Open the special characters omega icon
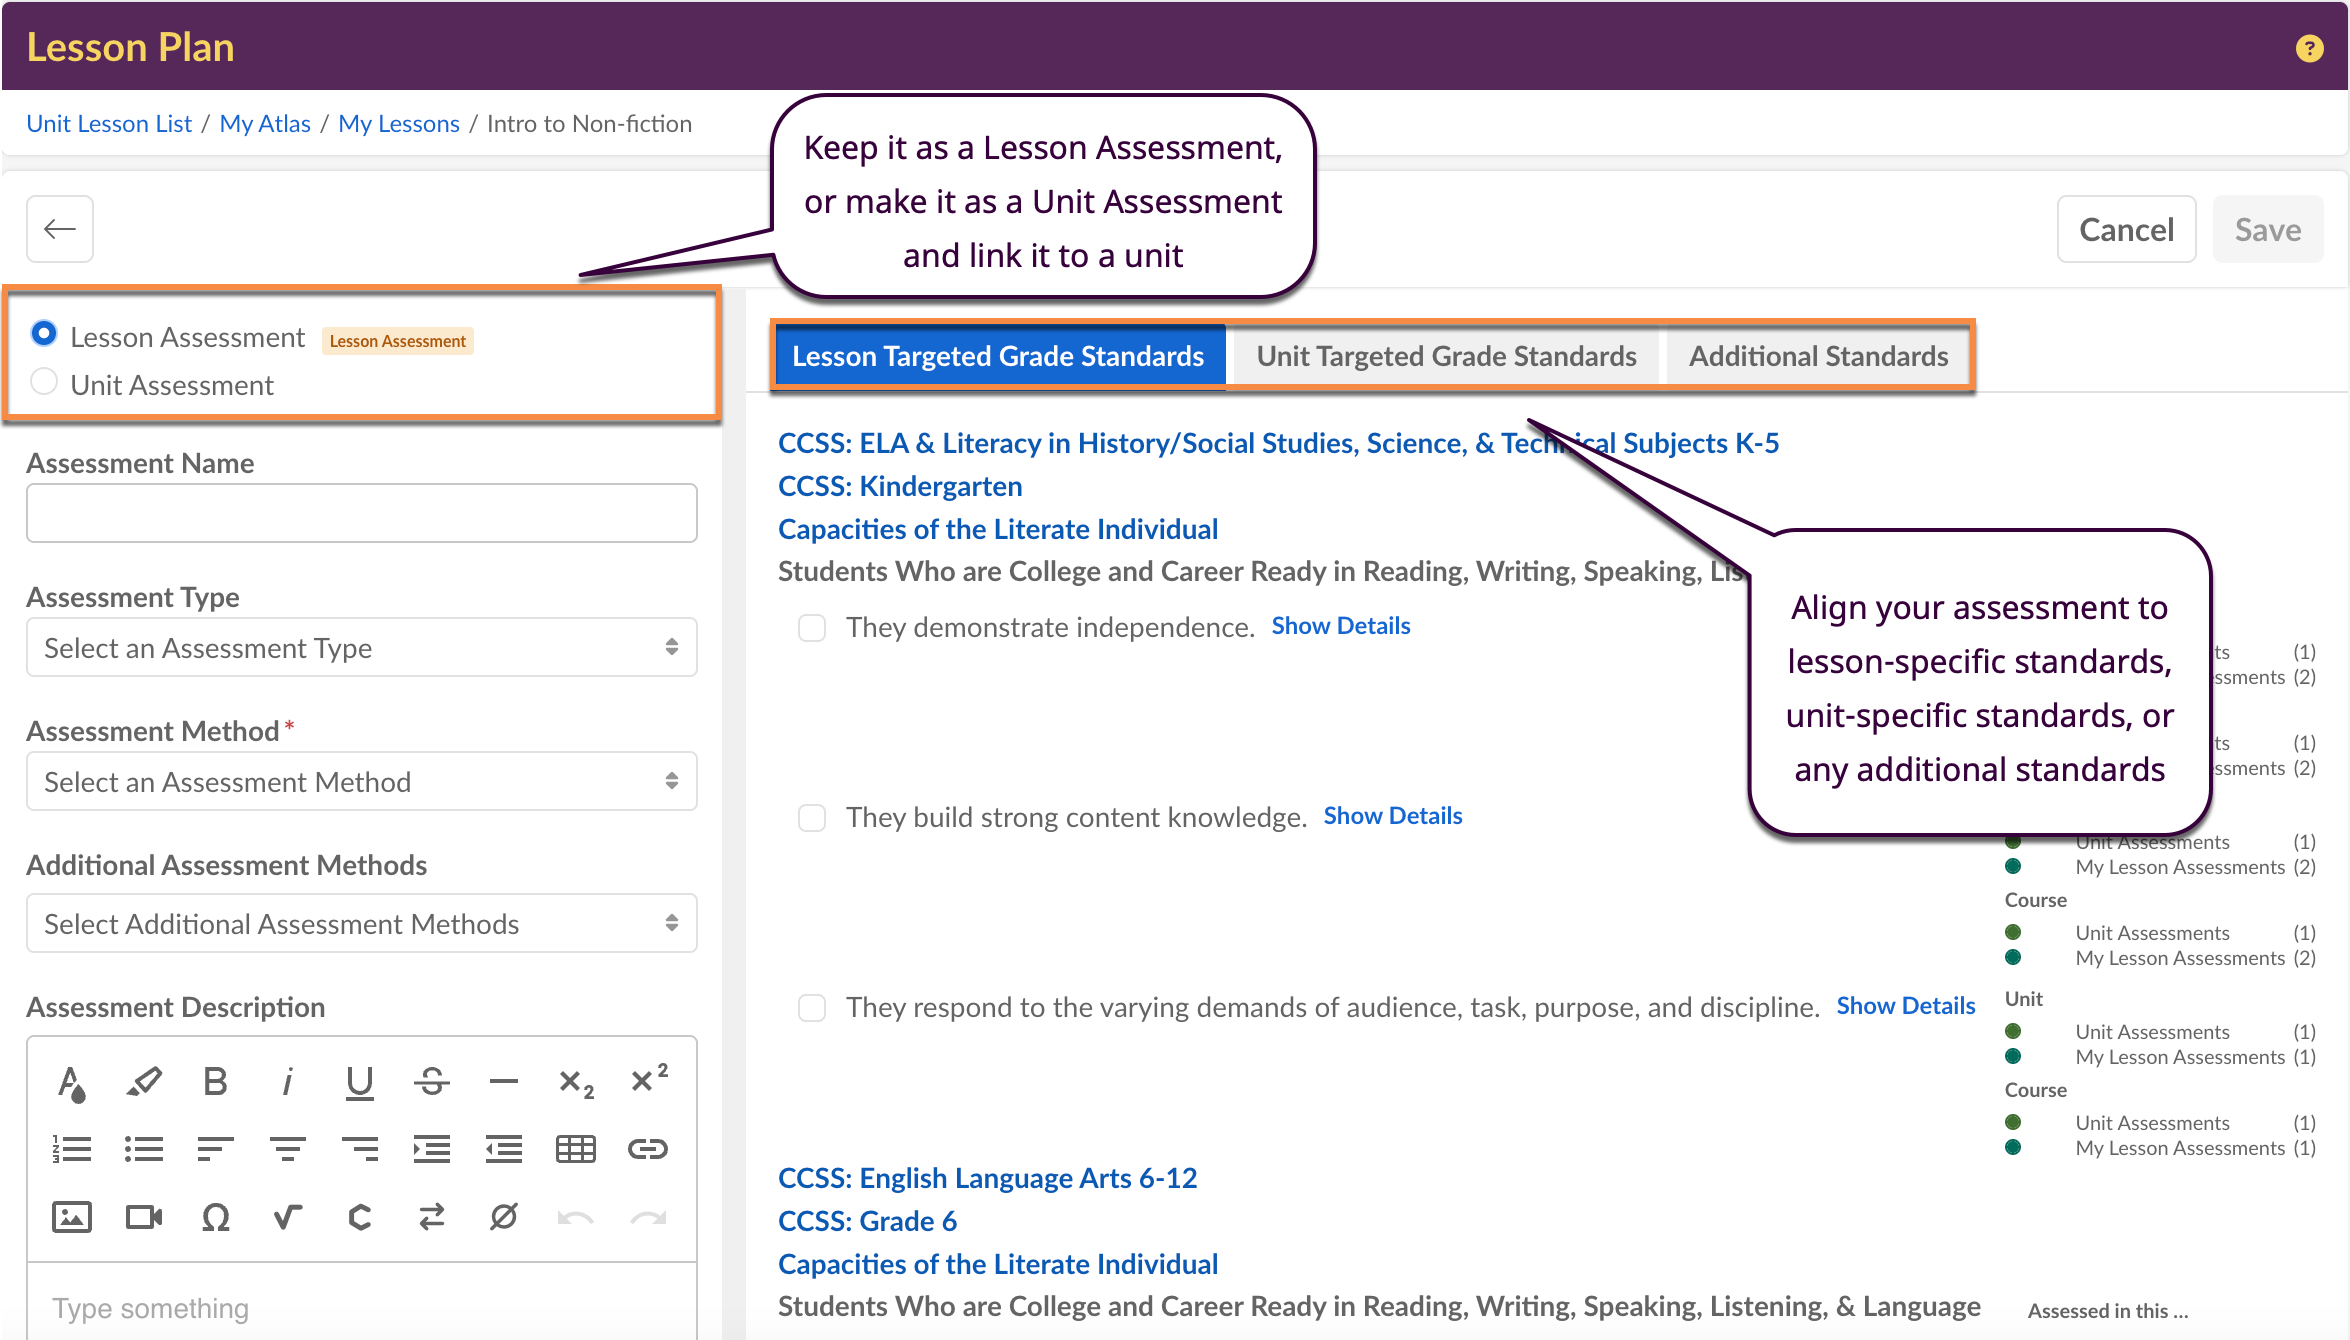Screen dimensions: 2350x1340 pyautogui.click(x=215, y=1217)
